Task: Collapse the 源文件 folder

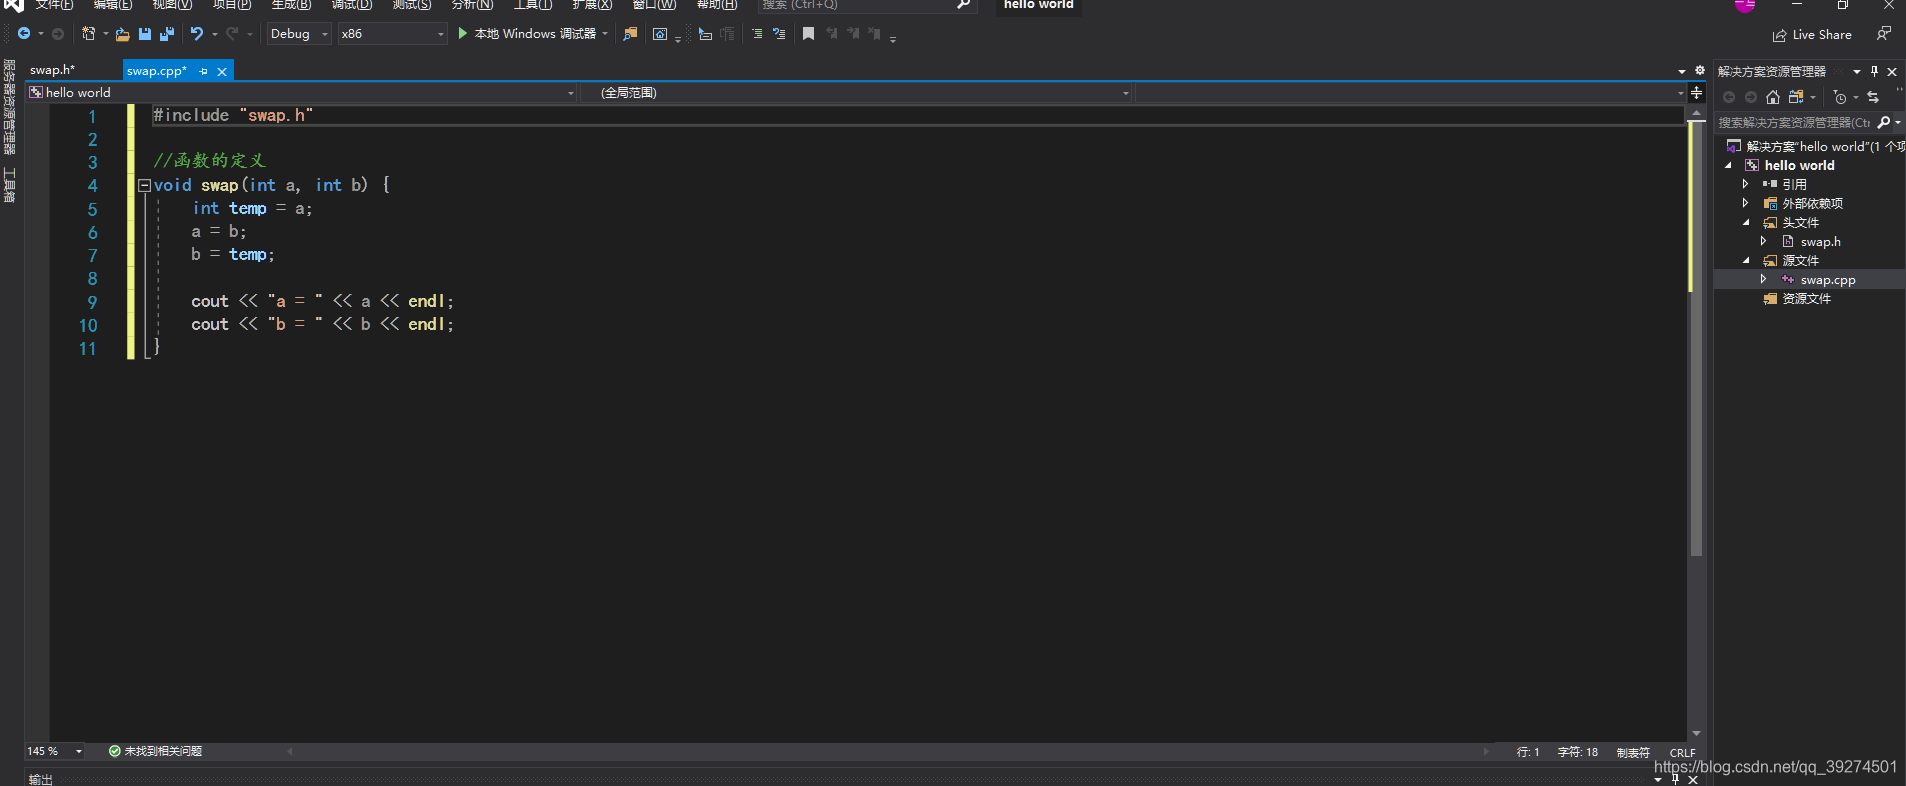Action: (1746, 260)
